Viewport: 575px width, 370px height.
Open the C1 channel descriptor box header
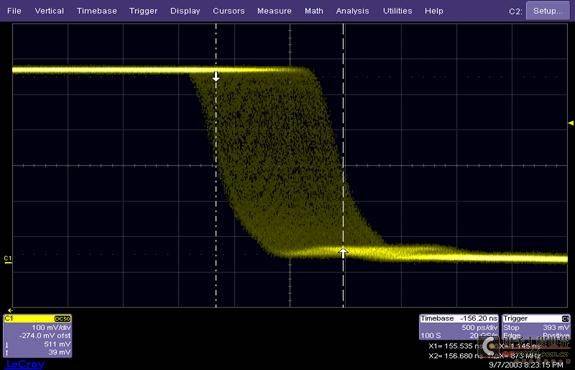click(x=37, y=319)
